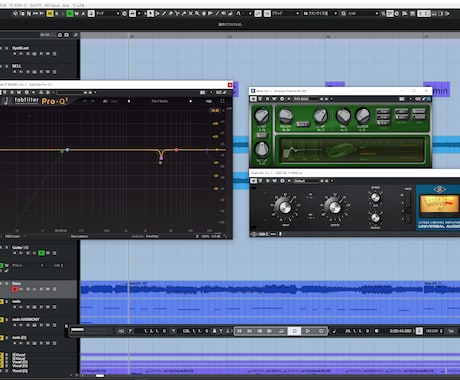Go to previous Pro-Q 3 preset arrow
Screen dimensions: 460x380
point(129,101)
